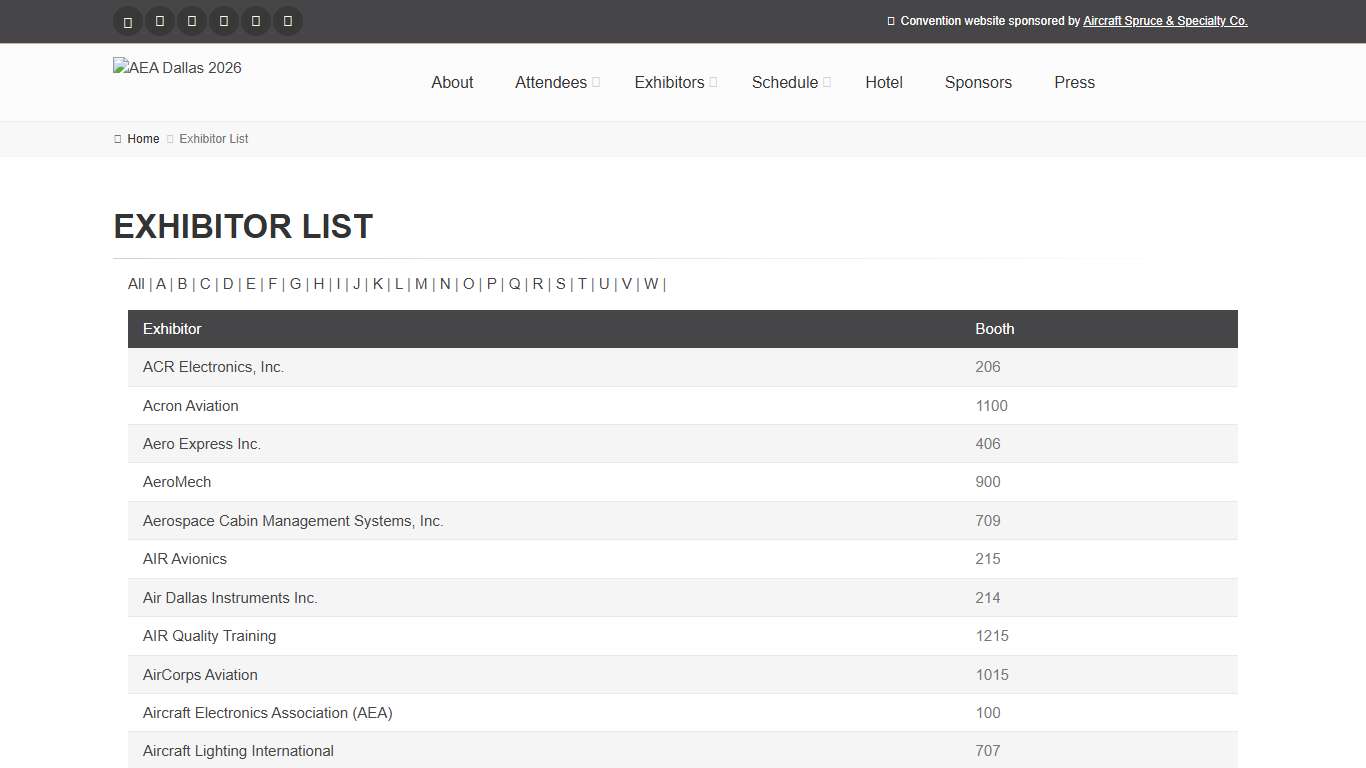Click the first social icon in top bar
Viewport: 1366px width, 768px height.
[x=128, y=21]
